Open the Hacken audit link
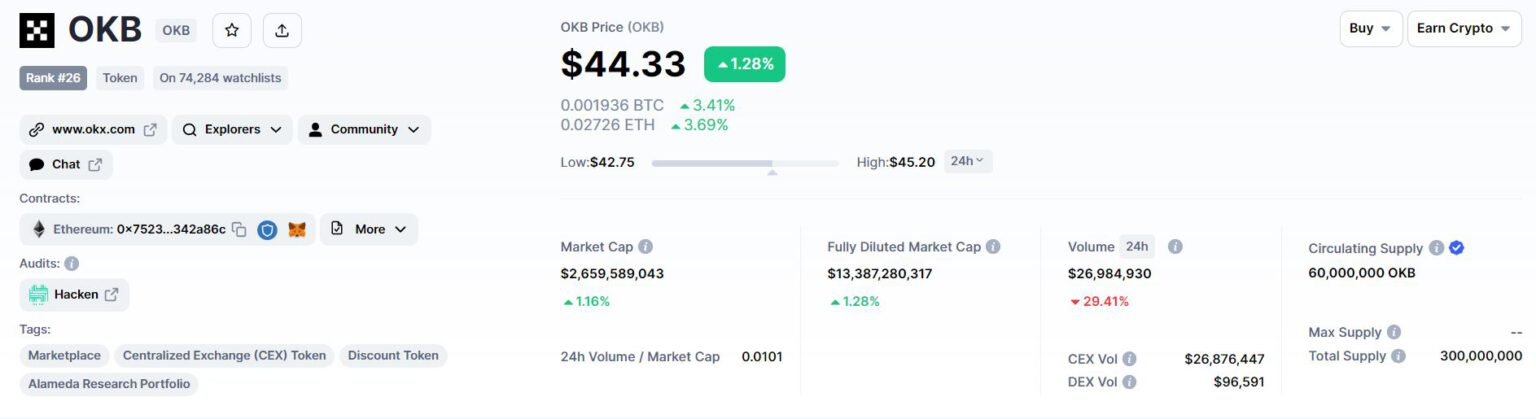Screen dimensions: 1536x419 75,294
